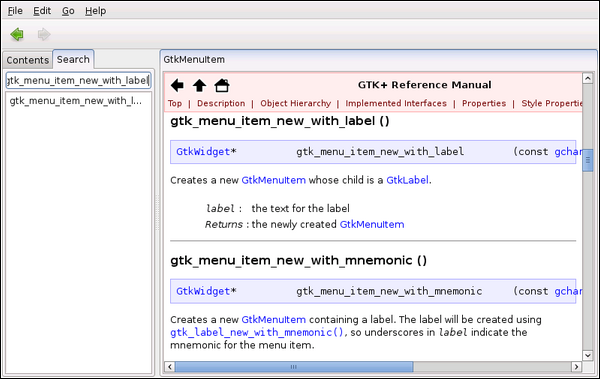Click the gtk_label_new_with_mnemonic() link
The height and width of the screenshot is (379, 600).
coord(257,332)
